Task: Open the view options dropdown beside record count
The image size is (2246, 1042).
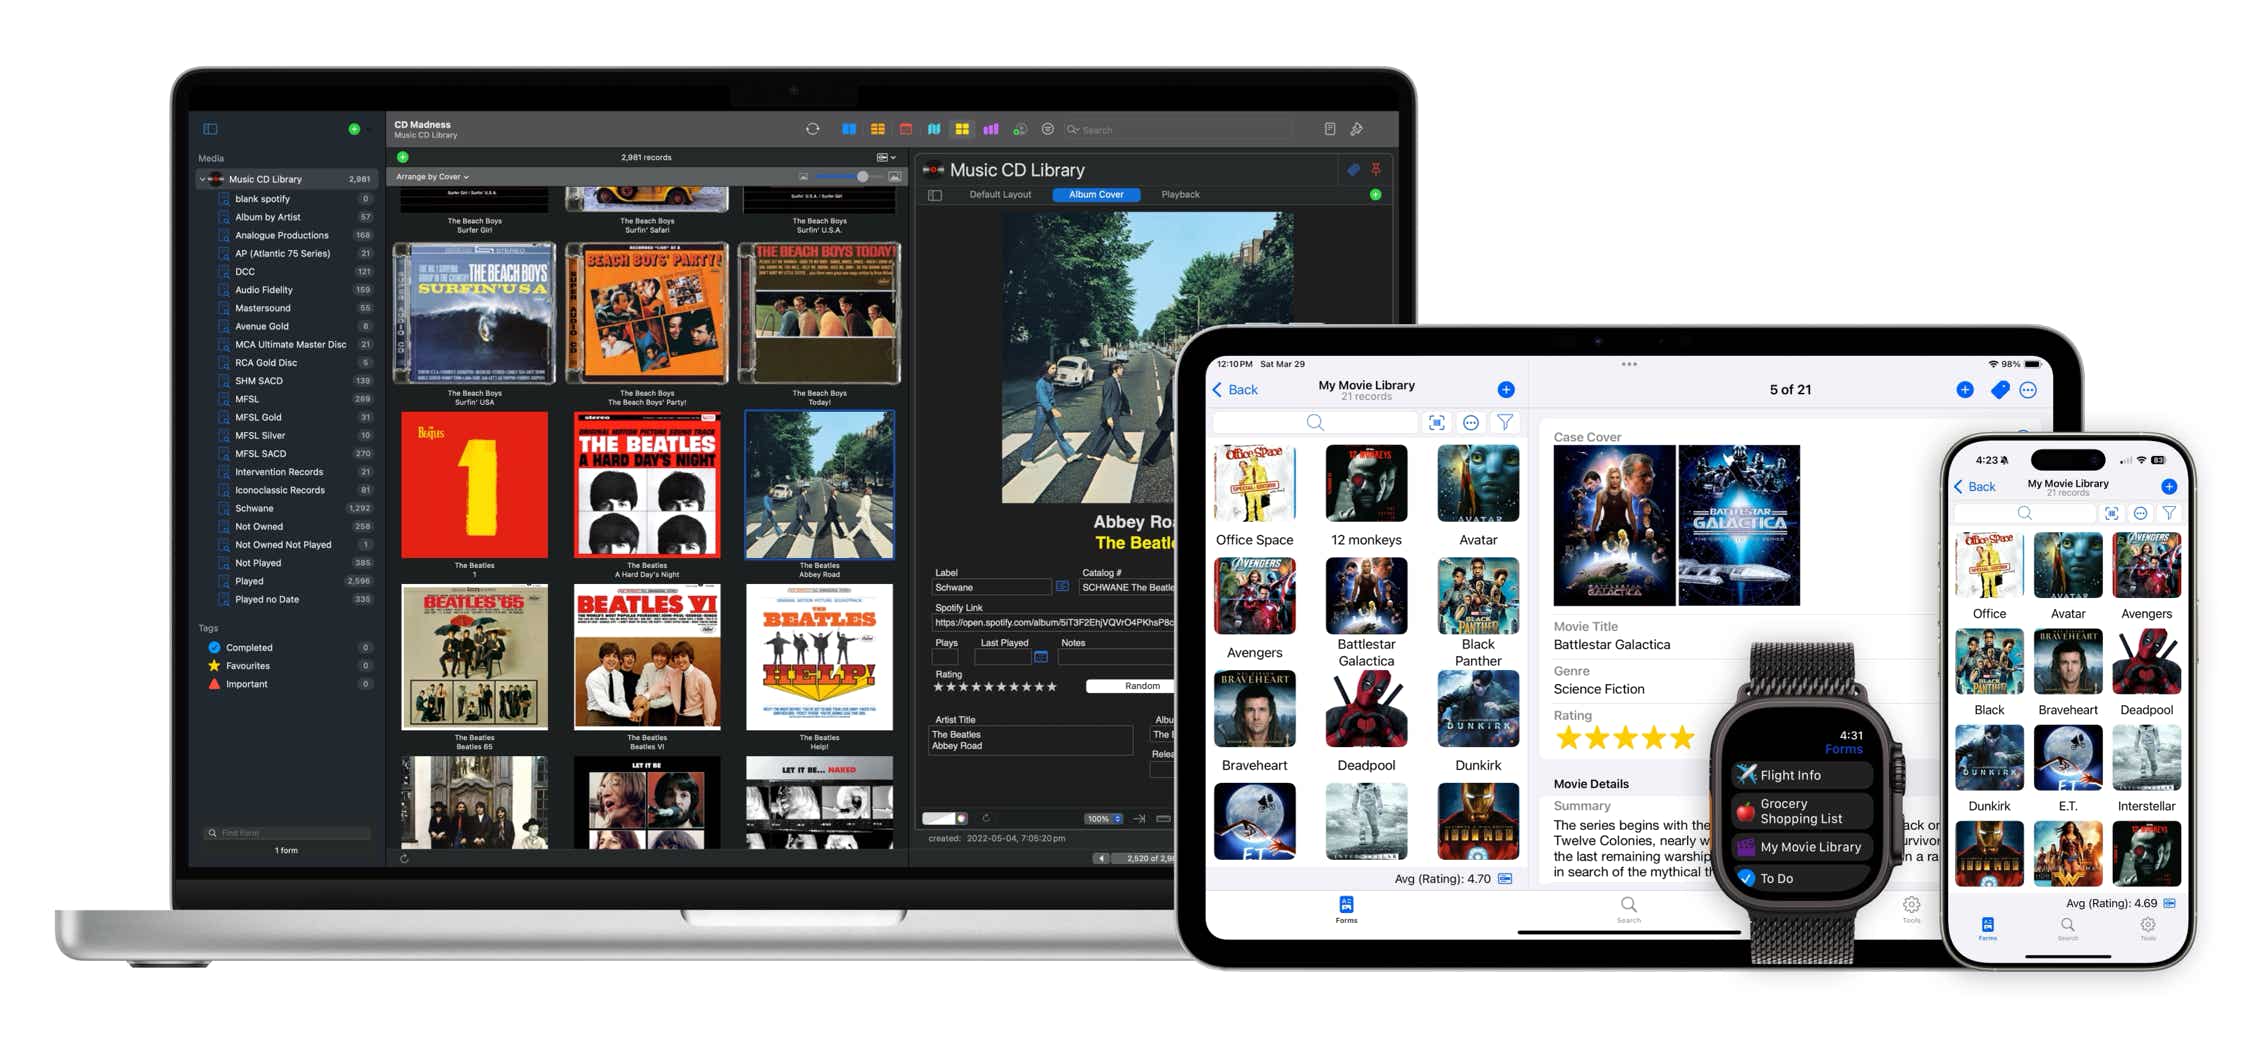Action: pyautogui.click(x=886, y=157)
